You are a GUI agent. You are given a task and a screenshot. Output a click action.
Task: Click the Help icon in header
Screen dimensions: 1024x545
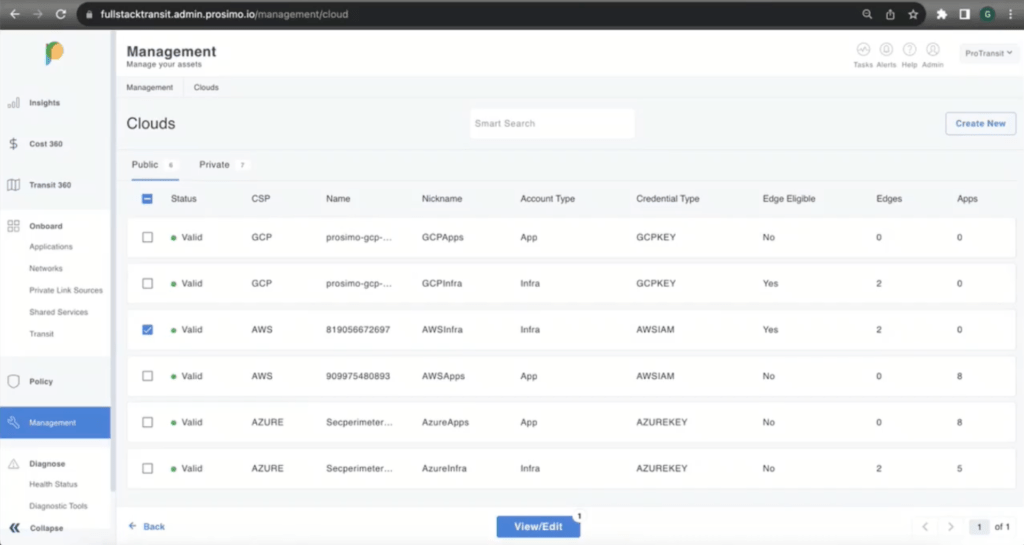(909, 50)
